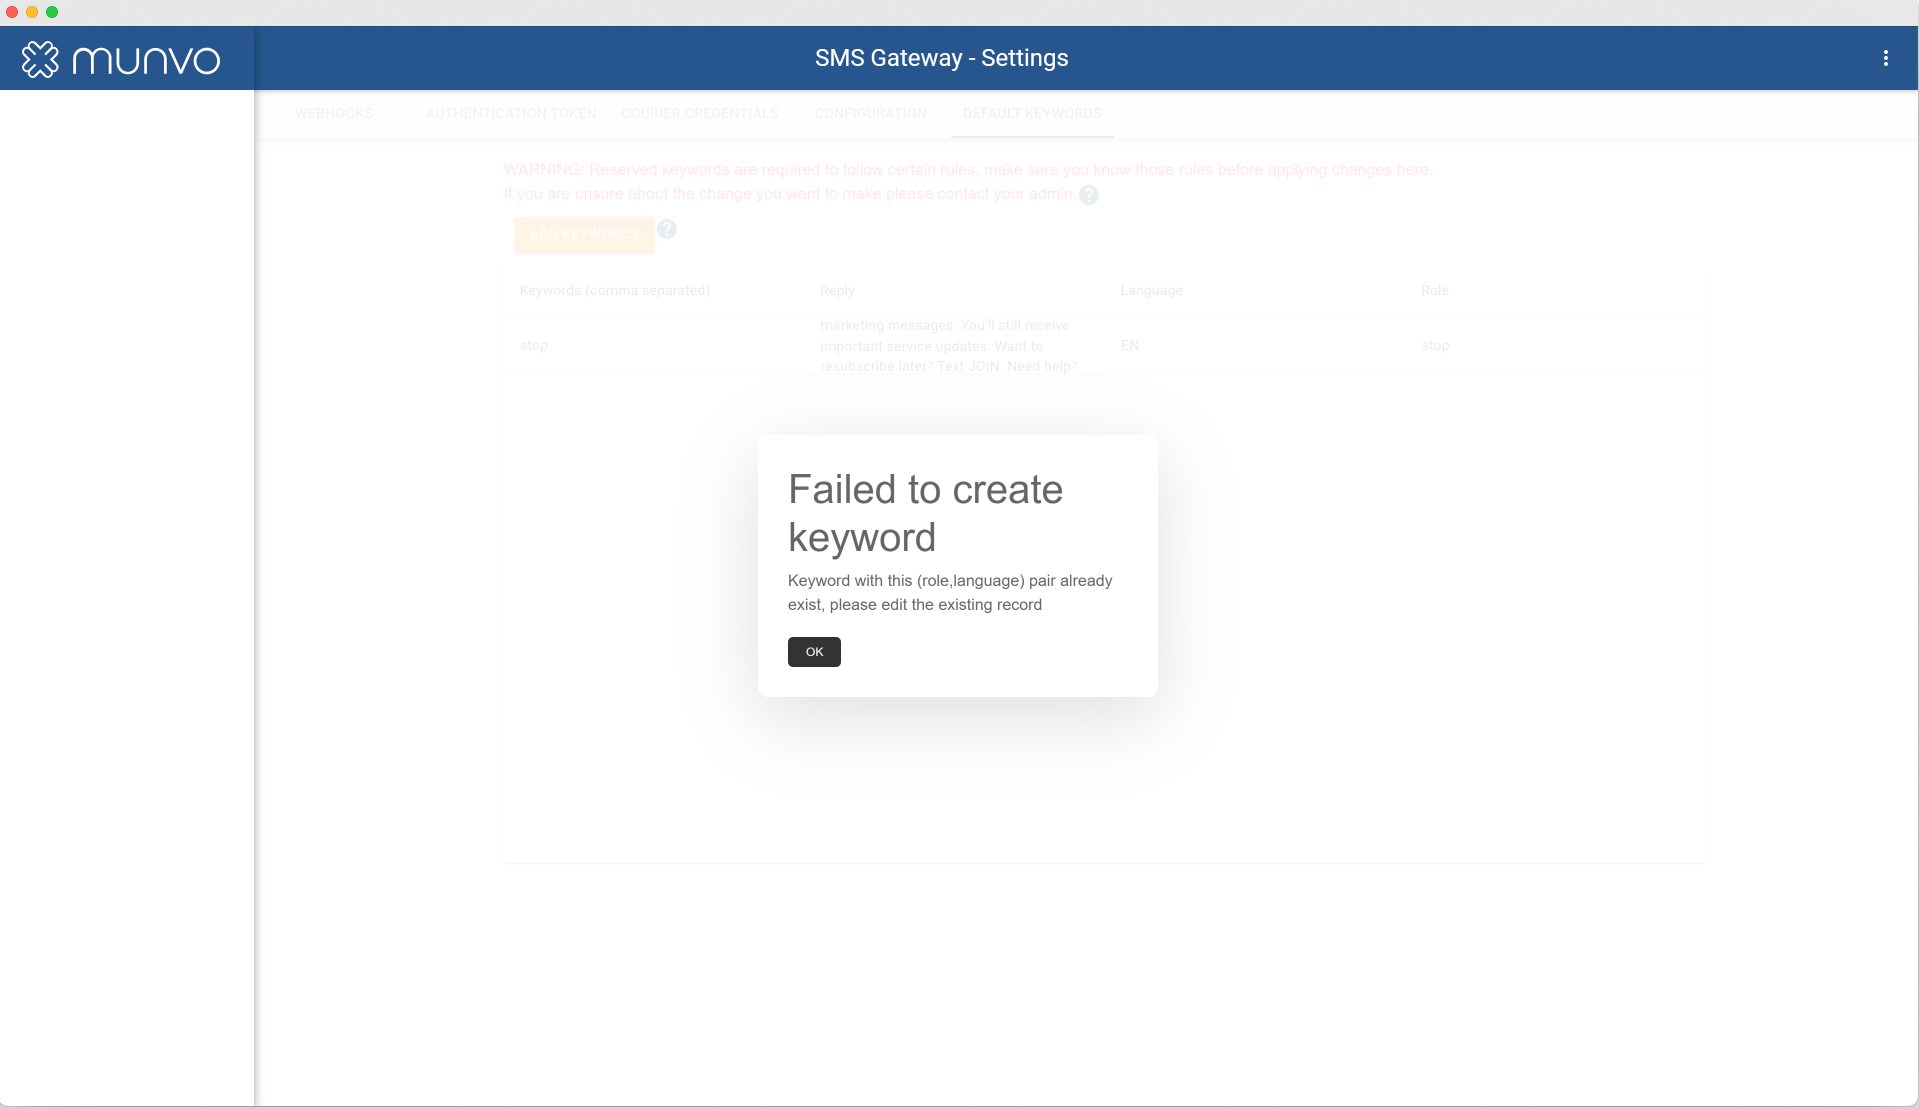
Task: Click the green macOS maximize button
Action: click(x=52, y=12)
